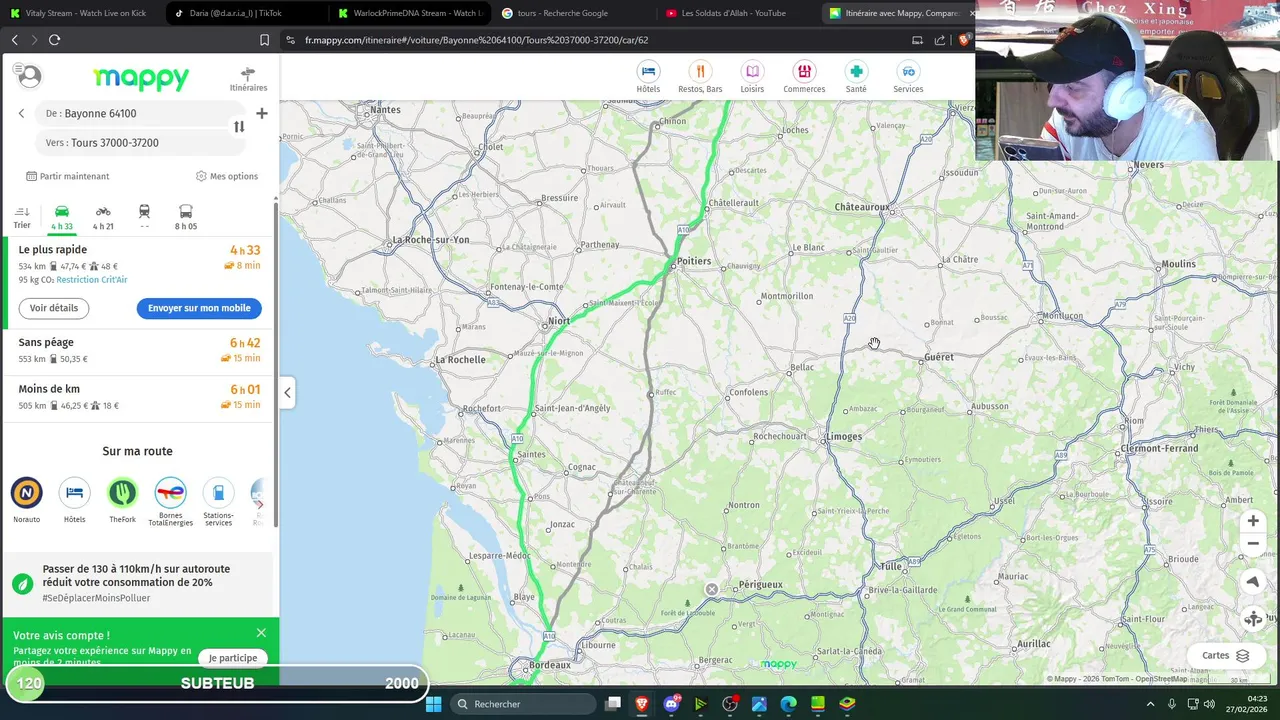Open Santé category
Viewport: 1280px width, 720px height.
pos(856,77)
